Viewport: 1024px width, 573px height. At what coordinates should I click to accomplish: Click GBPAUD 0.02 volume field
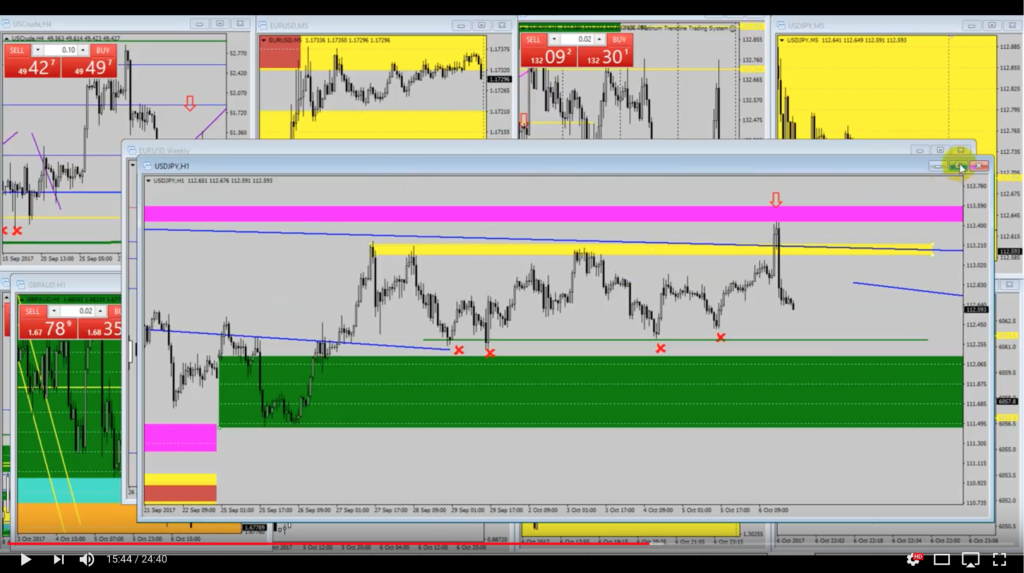pos(77,312)
